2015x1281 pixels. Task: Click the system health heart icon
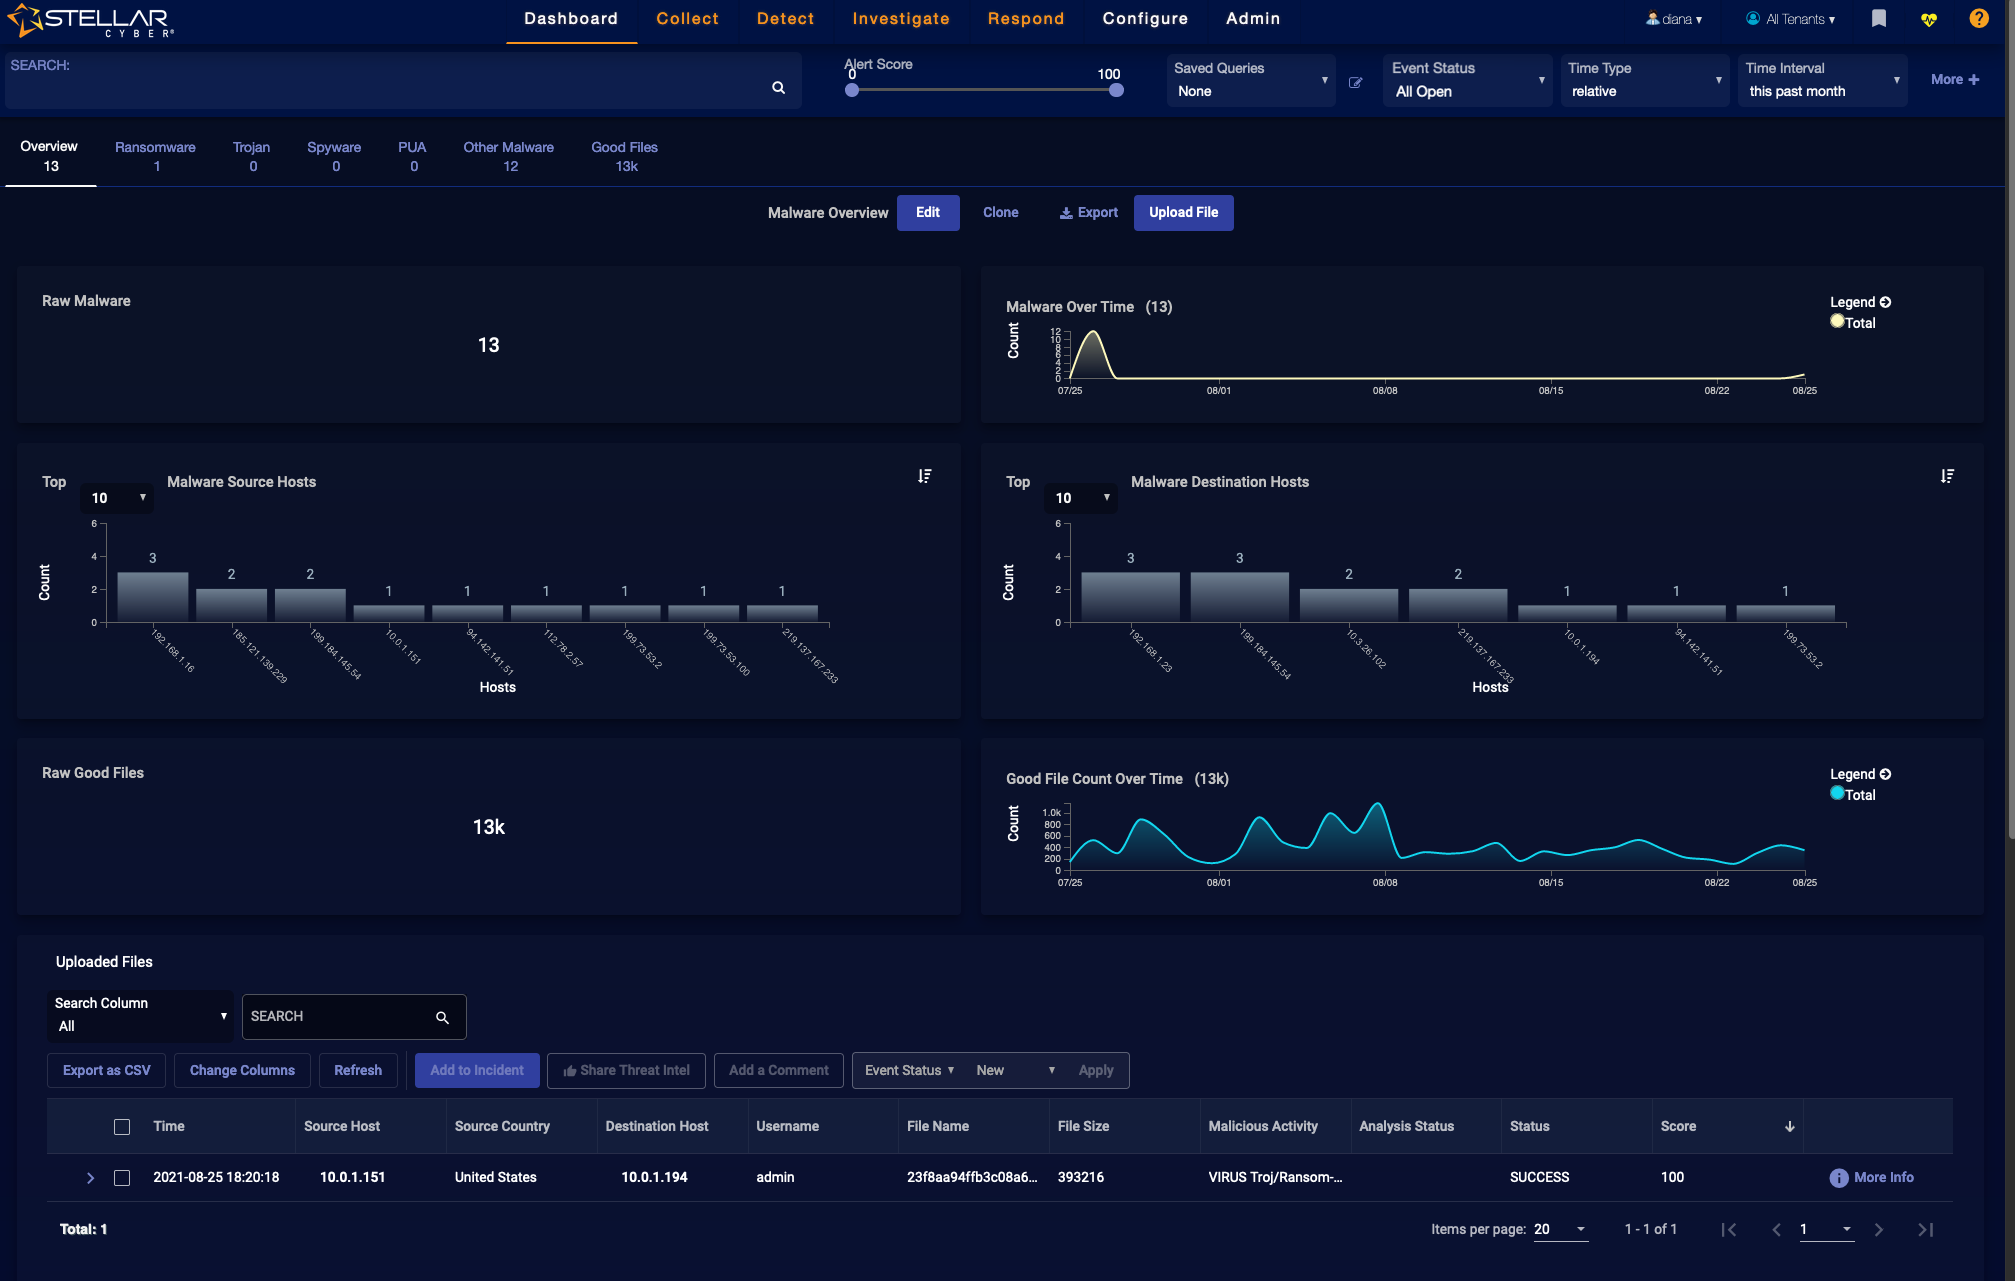coord(1928,19)
